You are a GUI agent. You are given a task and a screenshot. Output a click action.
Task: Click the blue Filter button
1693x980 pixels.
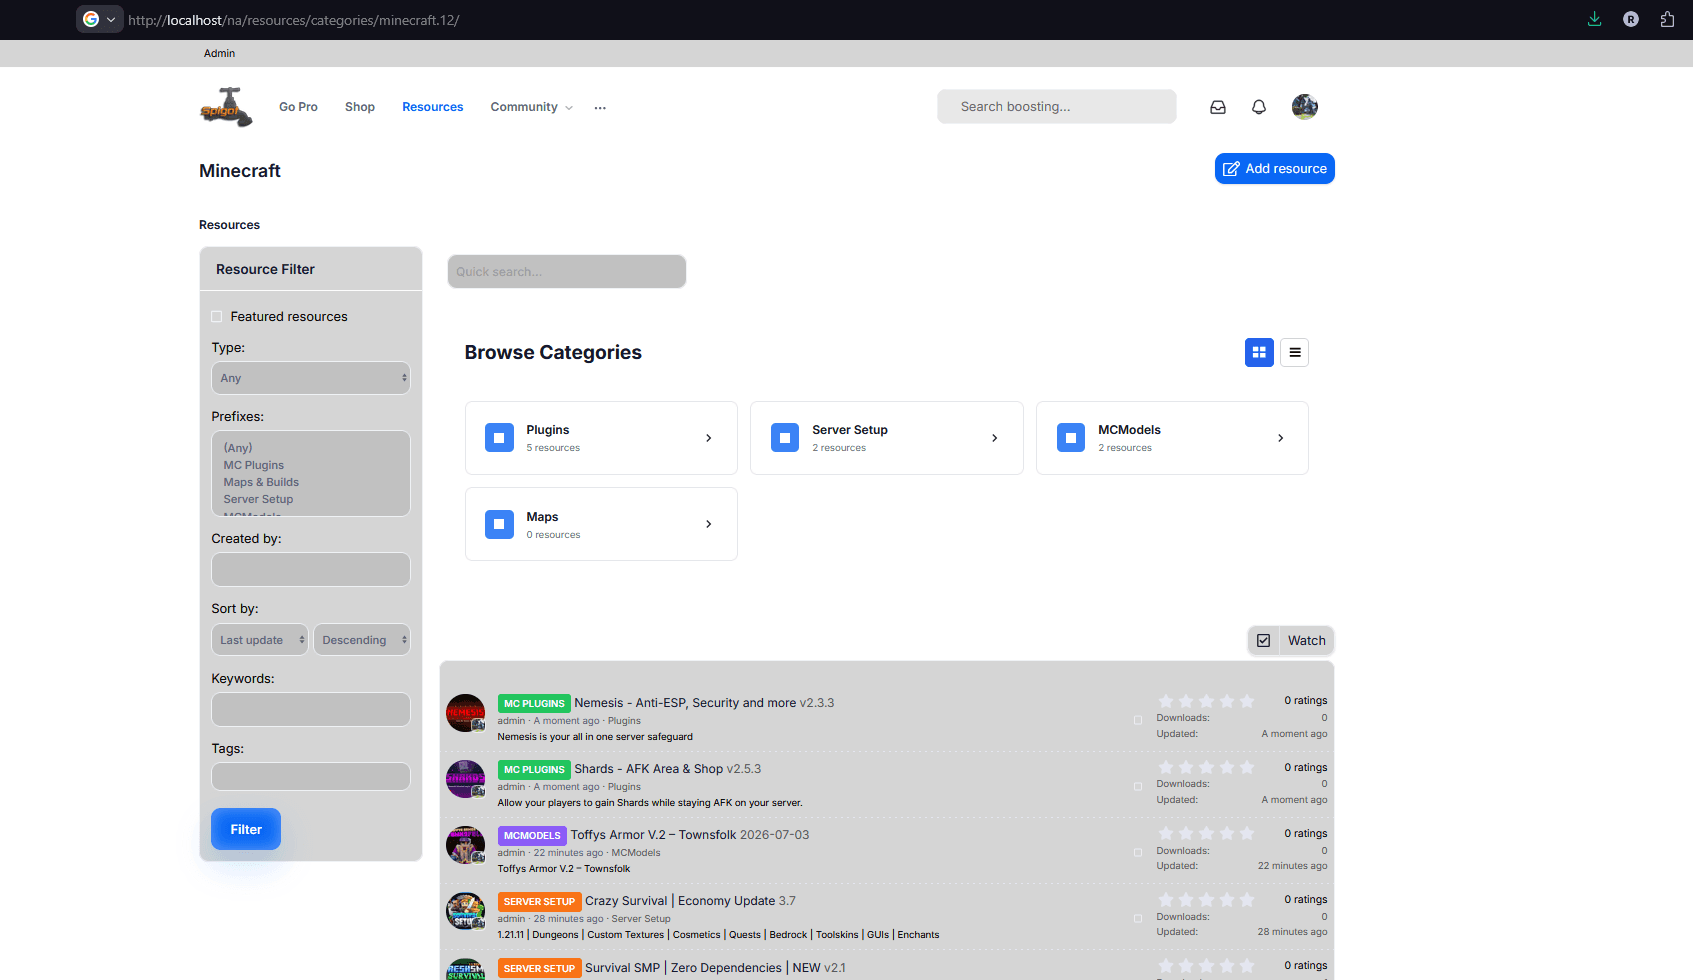point(246,829)
